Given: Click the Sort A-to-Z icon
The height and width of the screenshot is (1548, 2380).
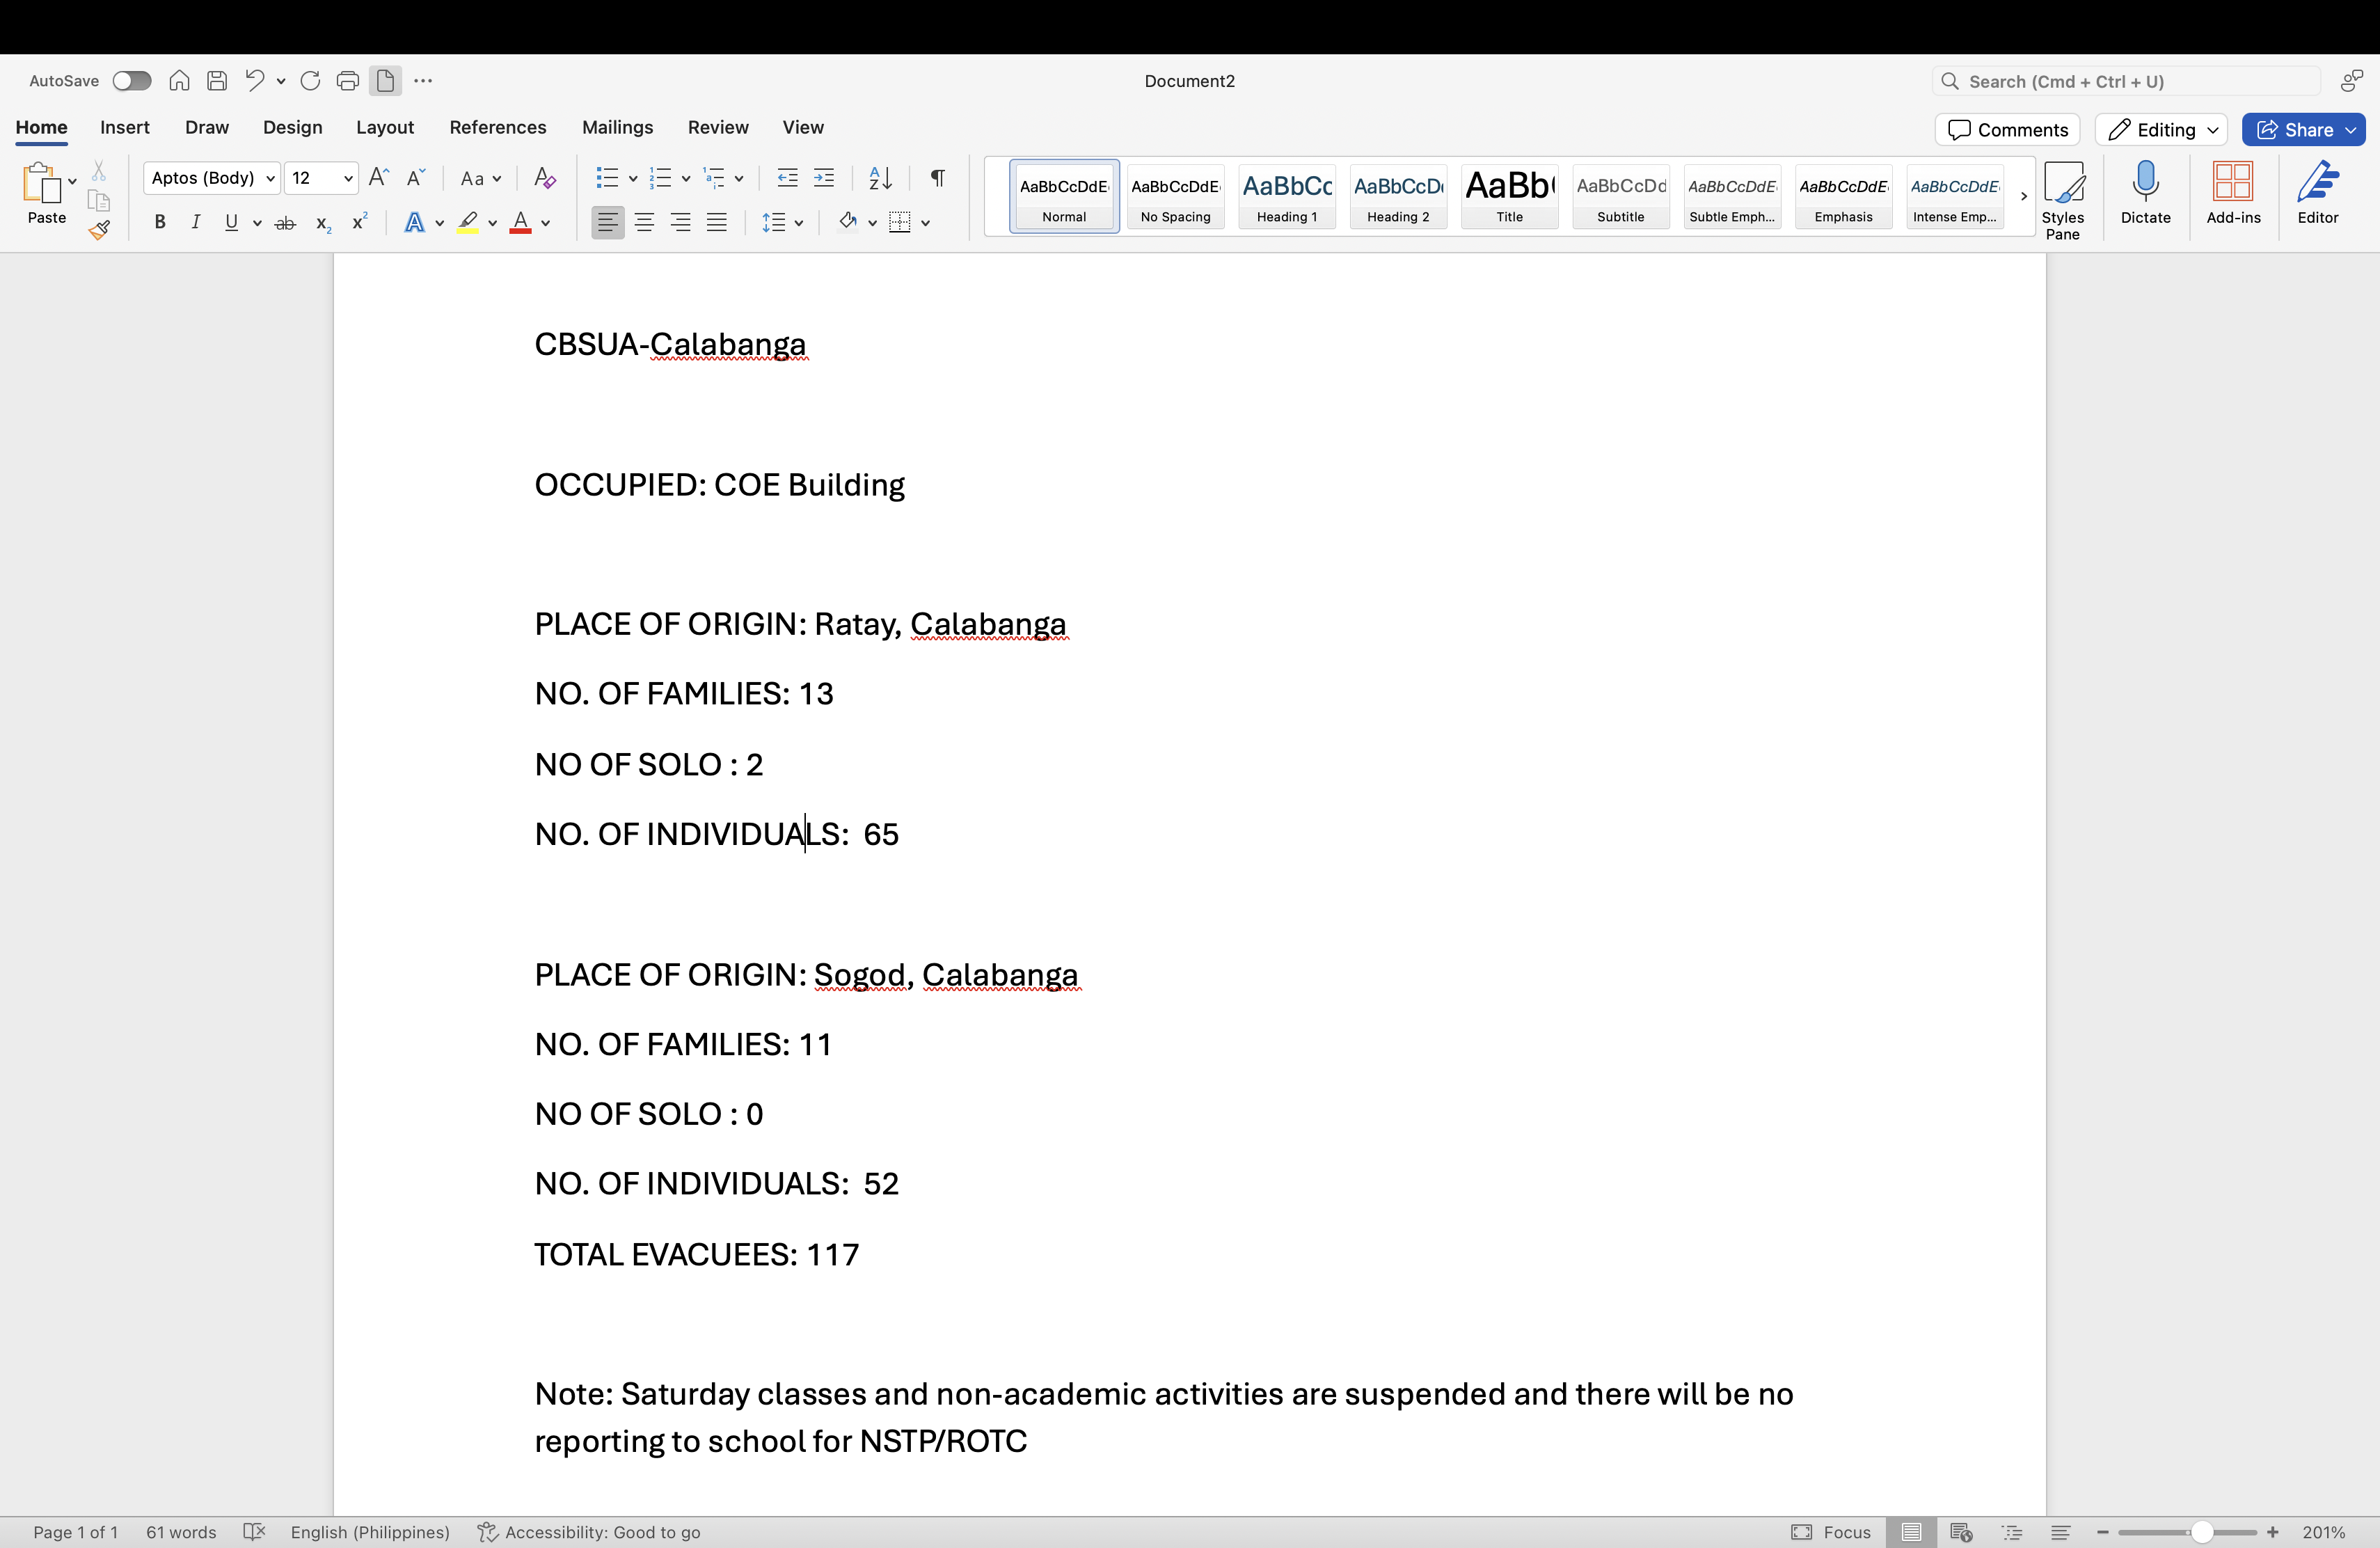Looking at the screenshot, I should click(880, 178).
